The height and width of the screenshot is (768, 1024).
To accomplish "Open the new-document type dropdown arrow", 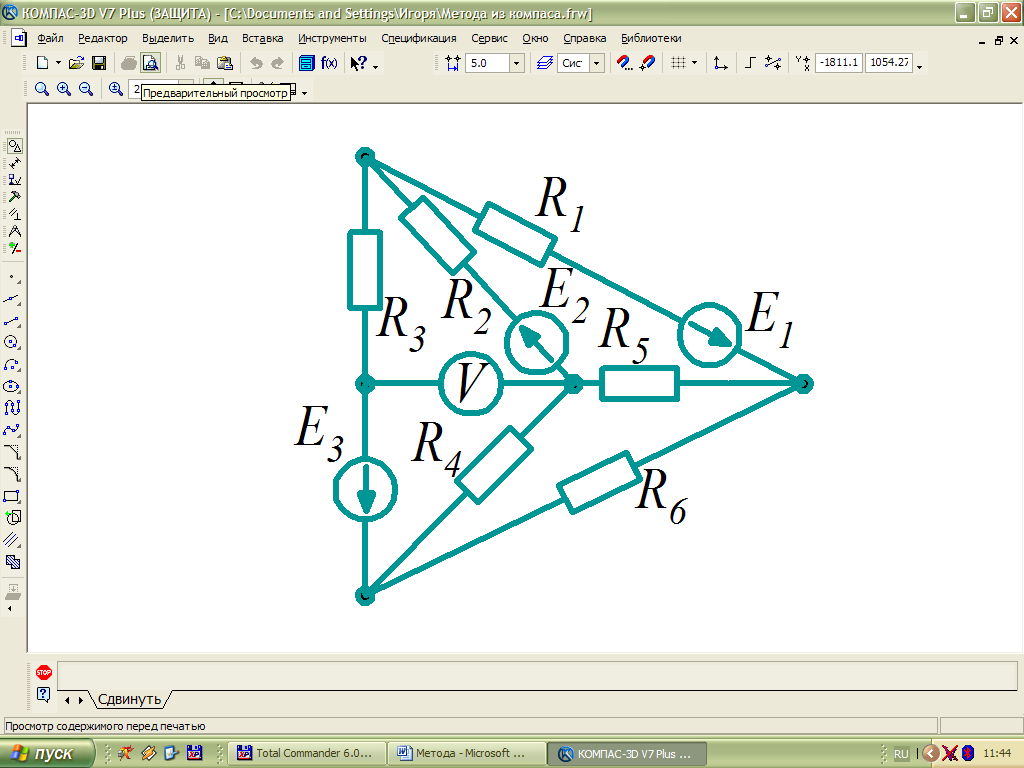I will click(58, 63).
